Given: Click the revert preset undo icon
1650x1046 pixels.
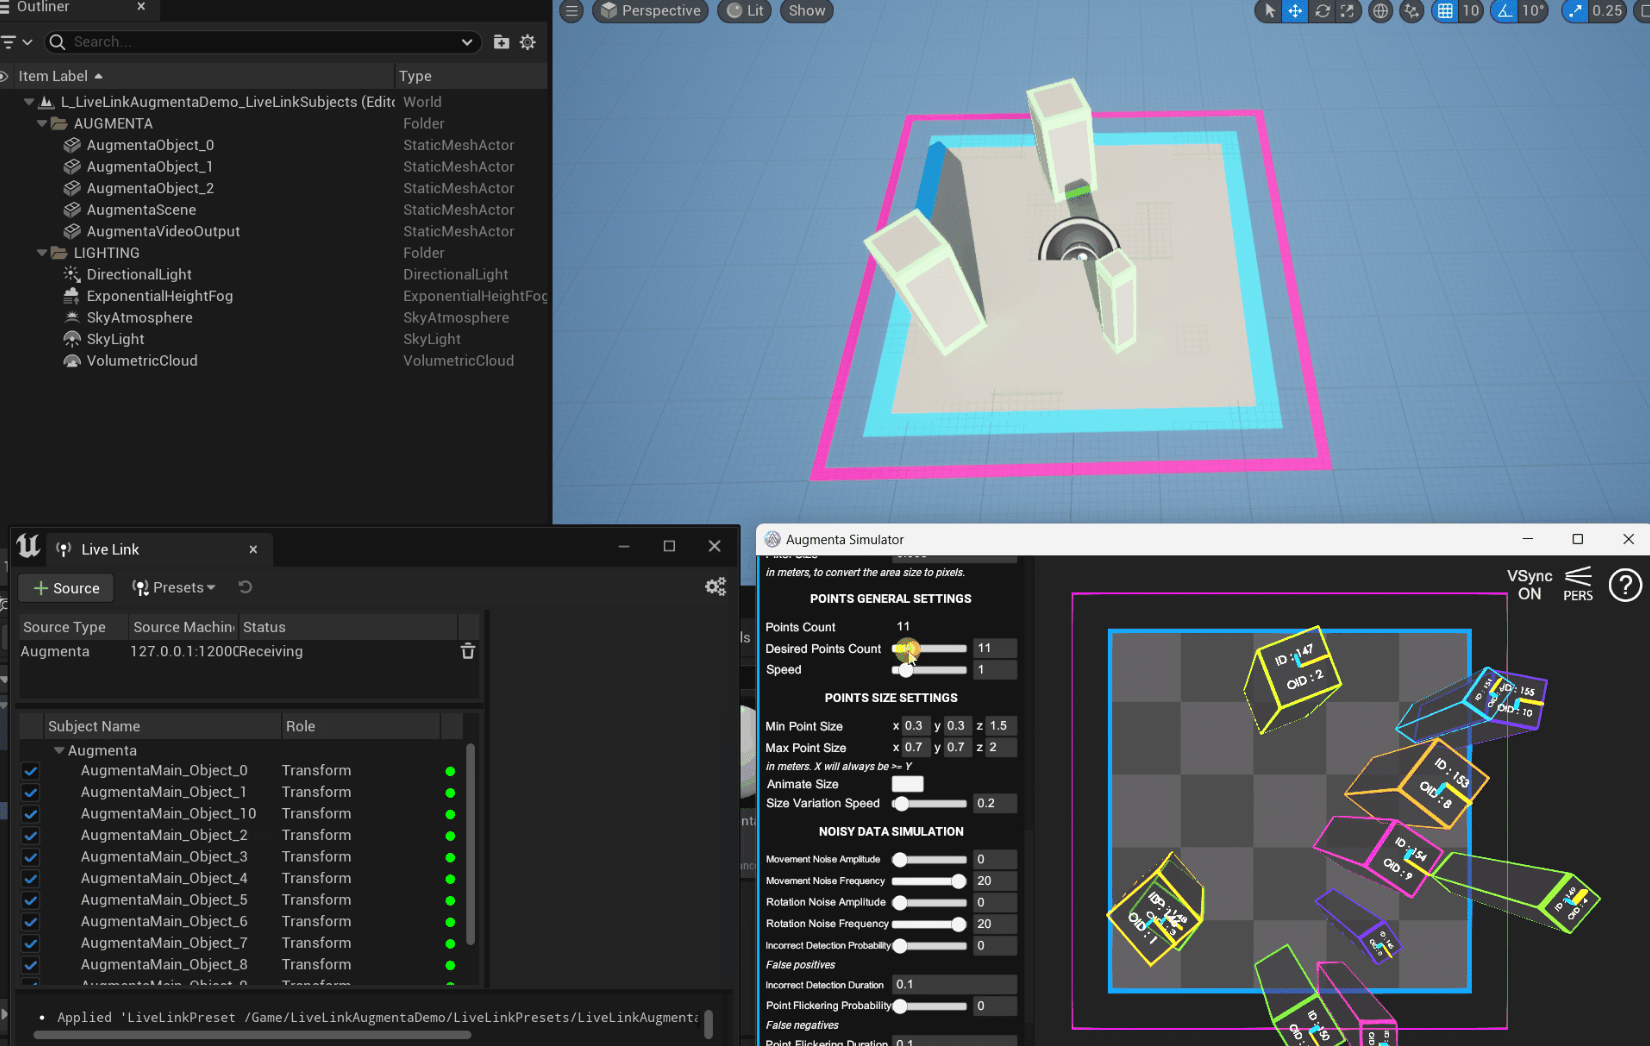Looking at the screenshot, I should 245,587.
